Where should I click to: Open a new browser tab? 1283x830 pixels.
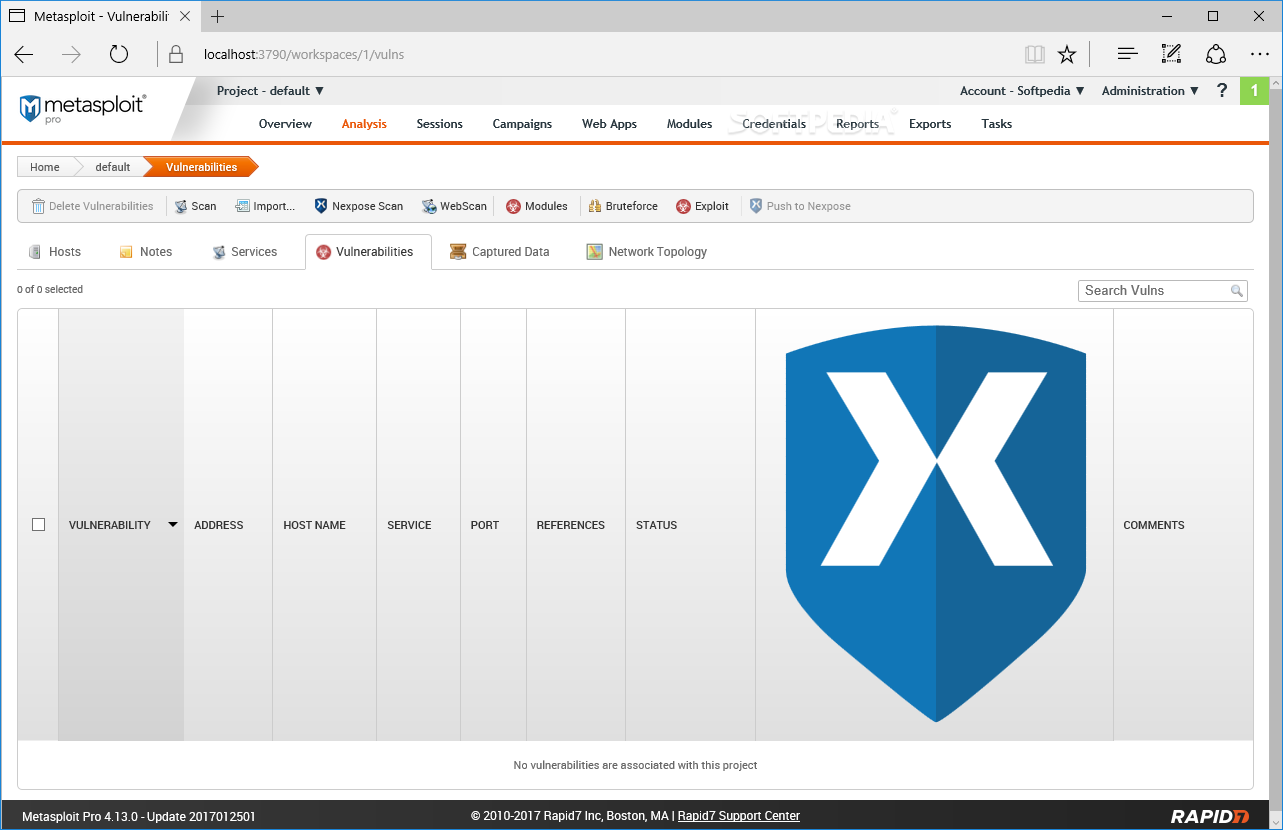click(x=217, y=16)
